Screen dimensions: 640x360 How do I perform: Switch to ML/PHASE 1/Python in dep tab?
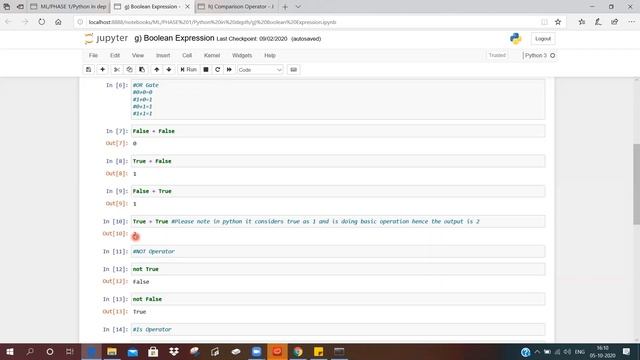click(x=69, y=7)
